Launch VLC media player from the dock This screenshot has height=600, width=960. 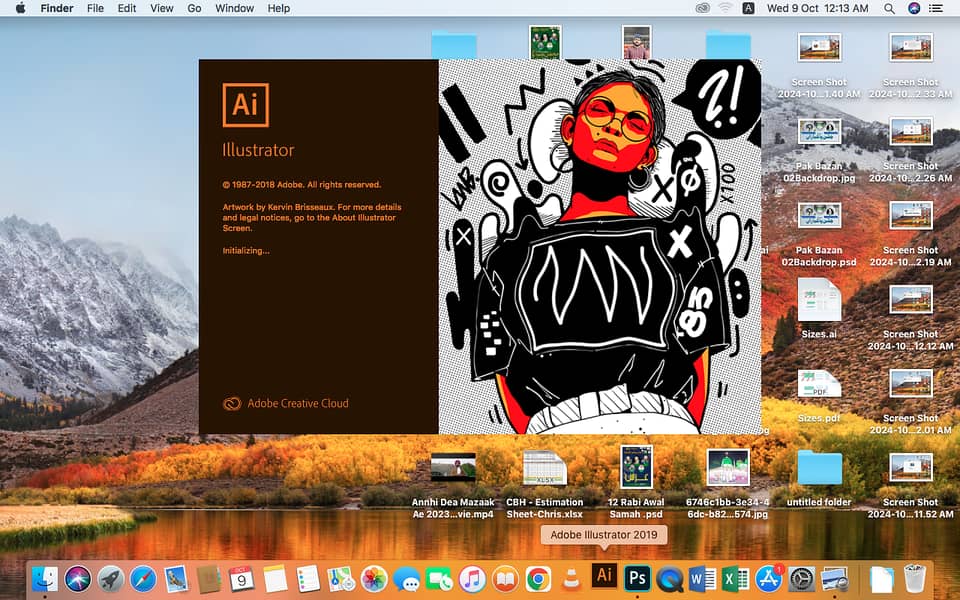point(571,577)
